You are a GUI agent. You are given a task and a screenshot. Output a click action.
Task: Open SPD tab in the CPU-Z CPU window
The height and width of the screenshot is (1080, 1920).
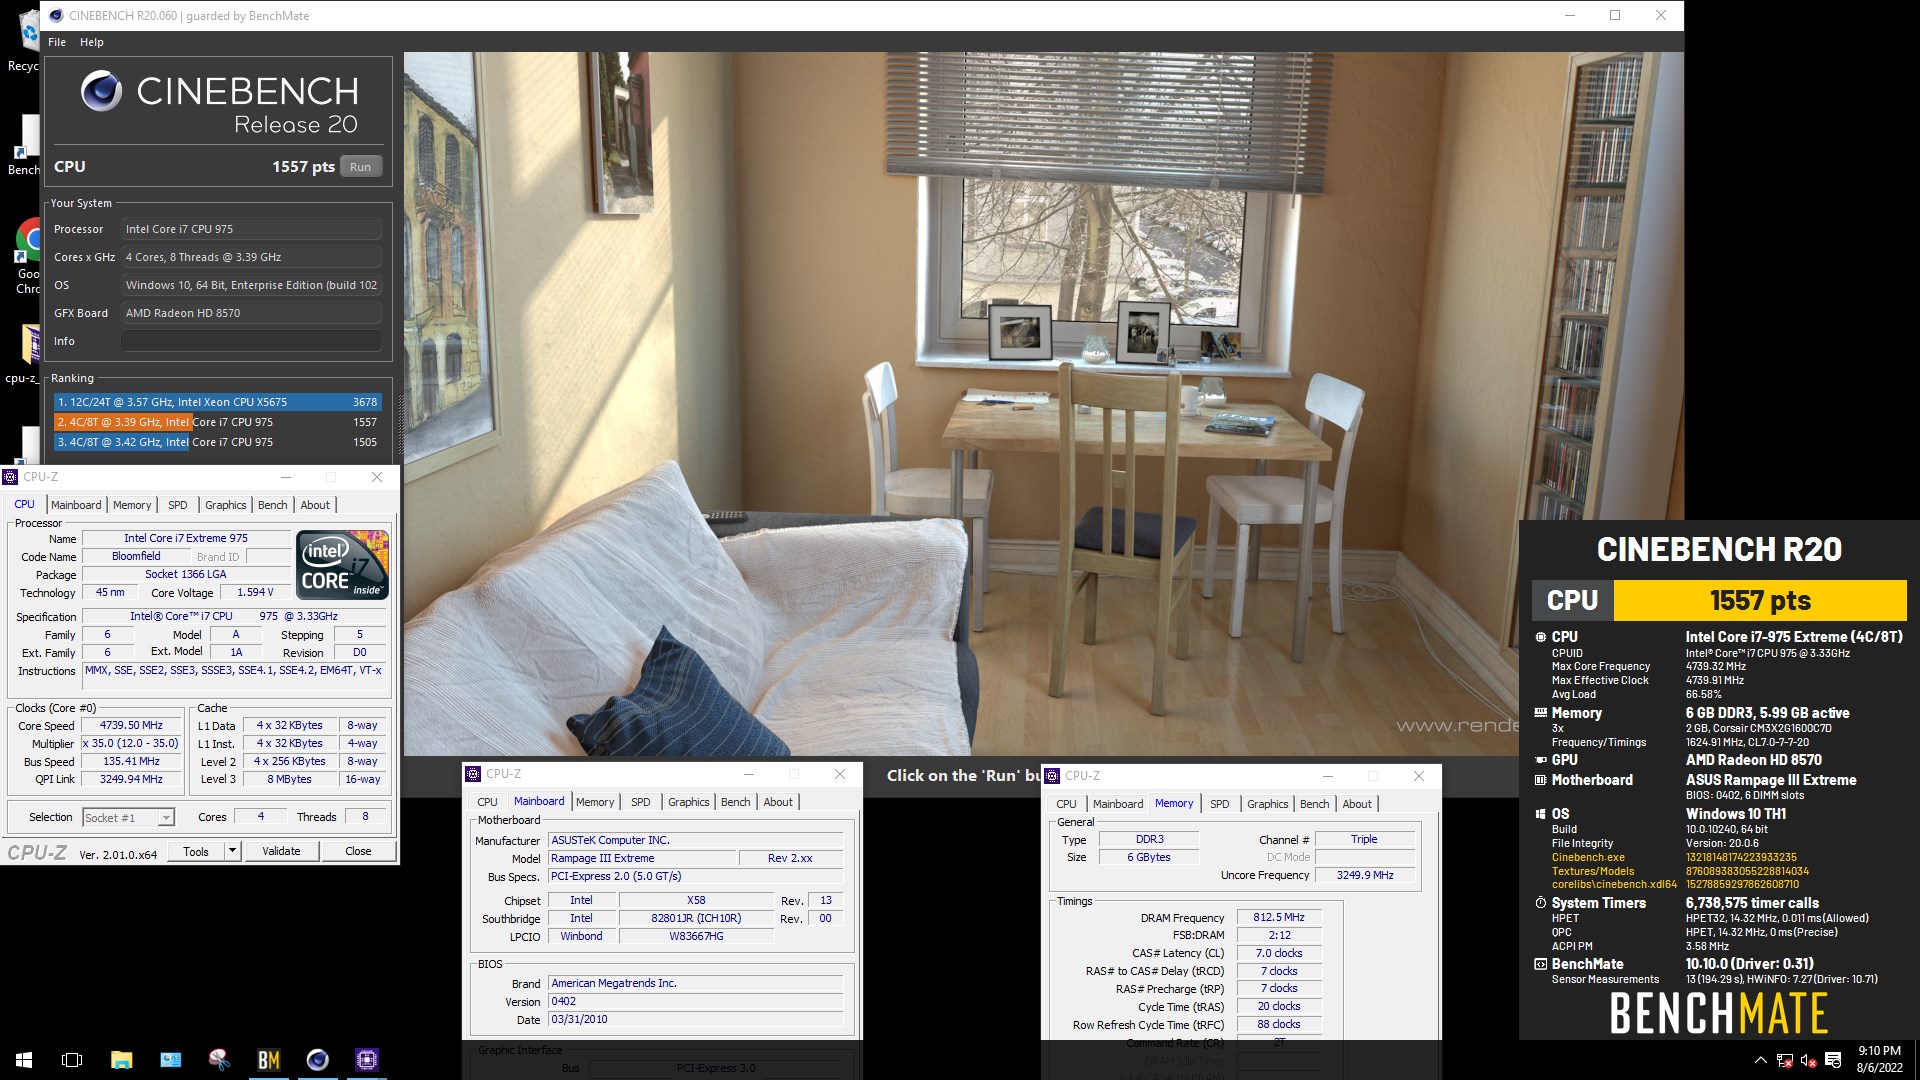point(178,505)
